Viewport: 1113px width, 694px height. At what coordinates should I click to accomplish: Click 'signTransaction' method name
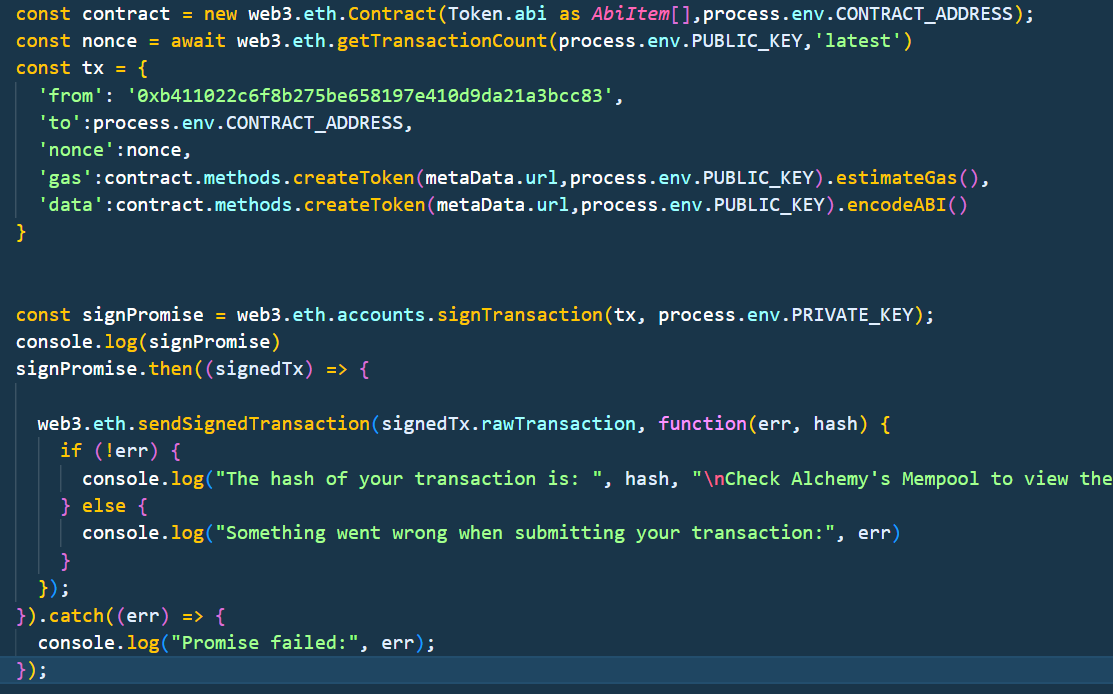[x=520, y=314]
